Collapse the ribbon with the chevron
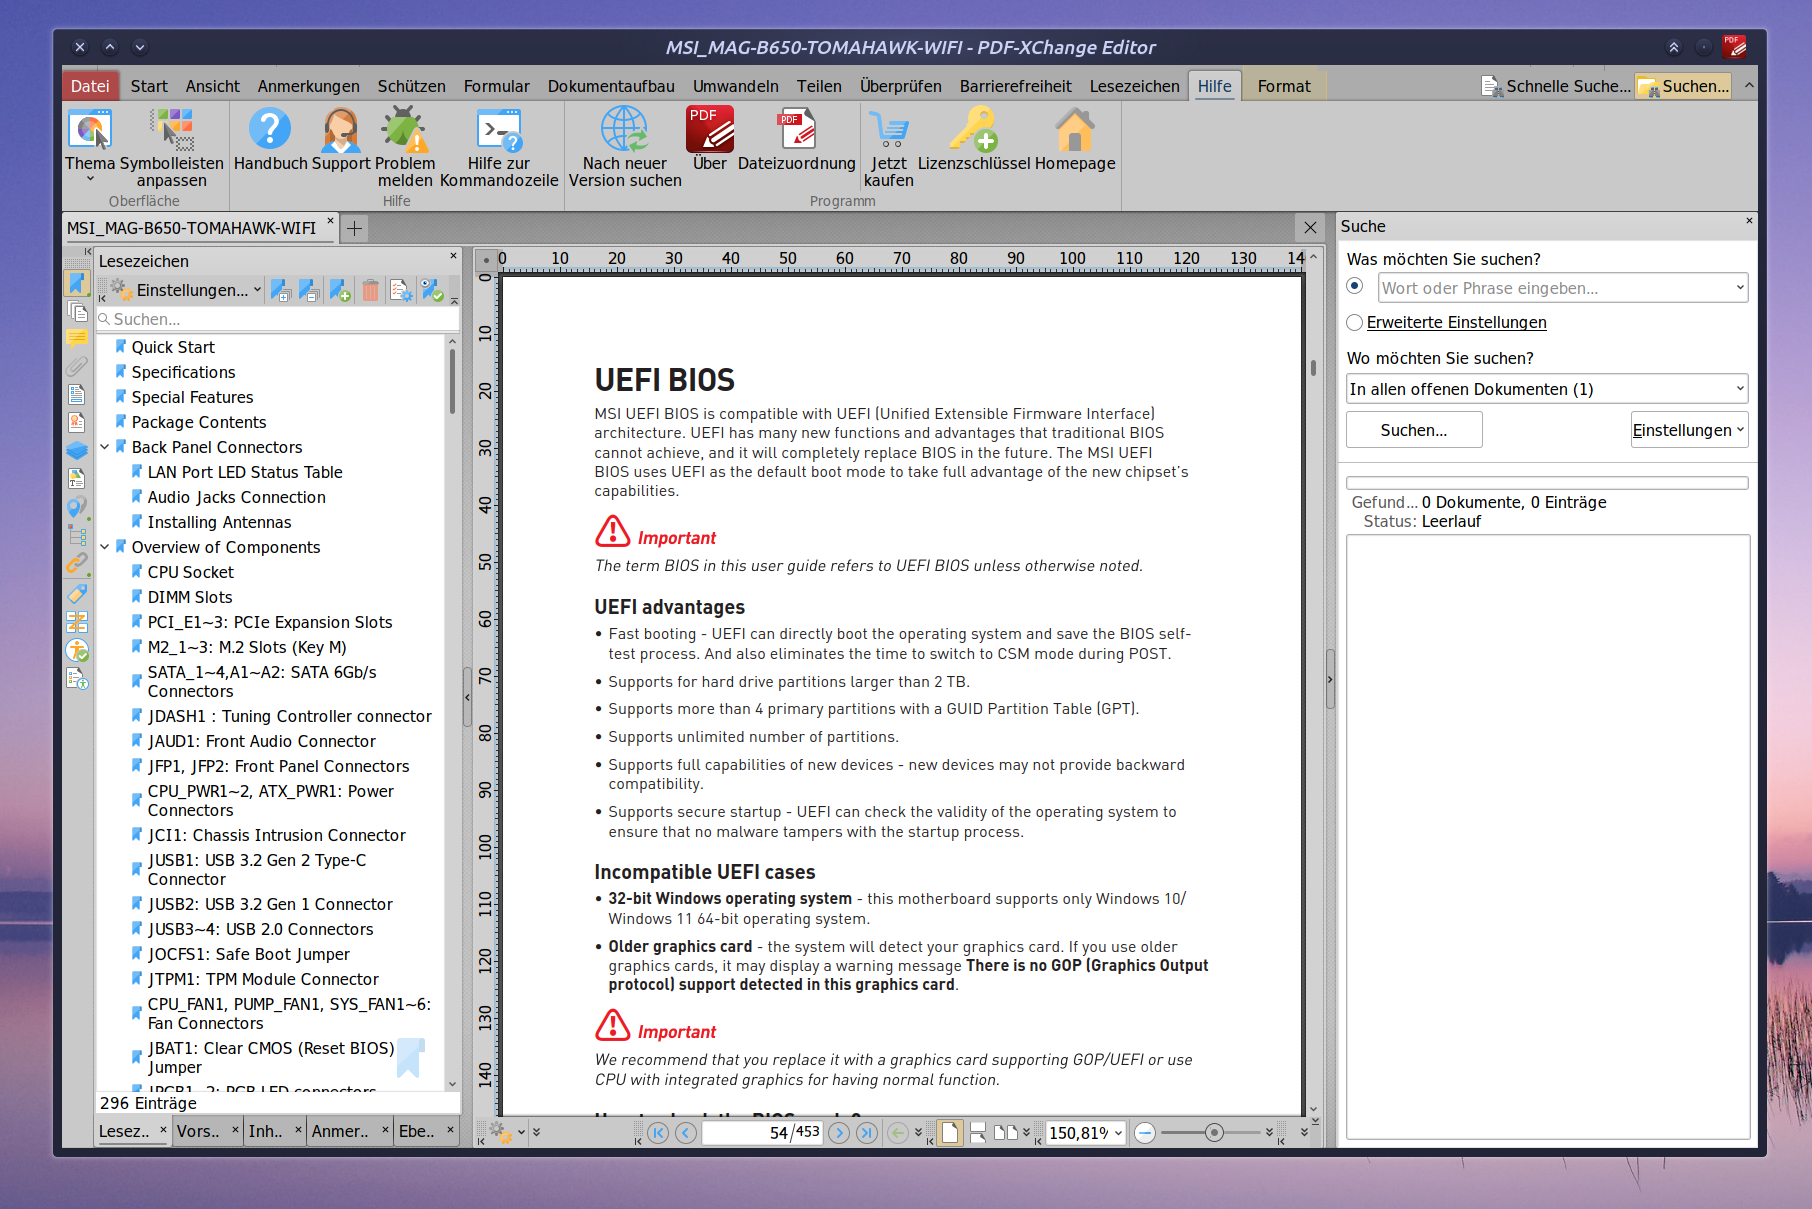This screenshot has width=1812, height=1209. (x=1749, y=86)
